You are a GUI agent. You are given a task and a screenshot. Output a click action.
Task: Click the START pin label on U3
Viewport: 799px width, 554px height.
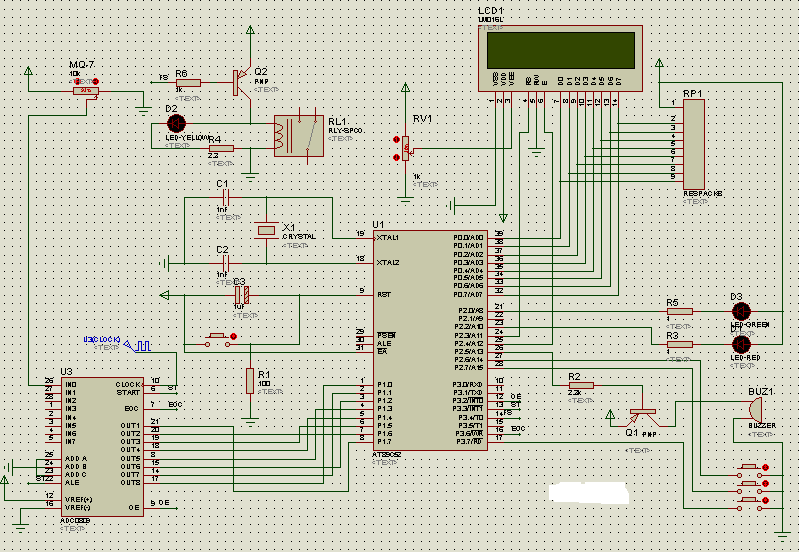point(128,393)
